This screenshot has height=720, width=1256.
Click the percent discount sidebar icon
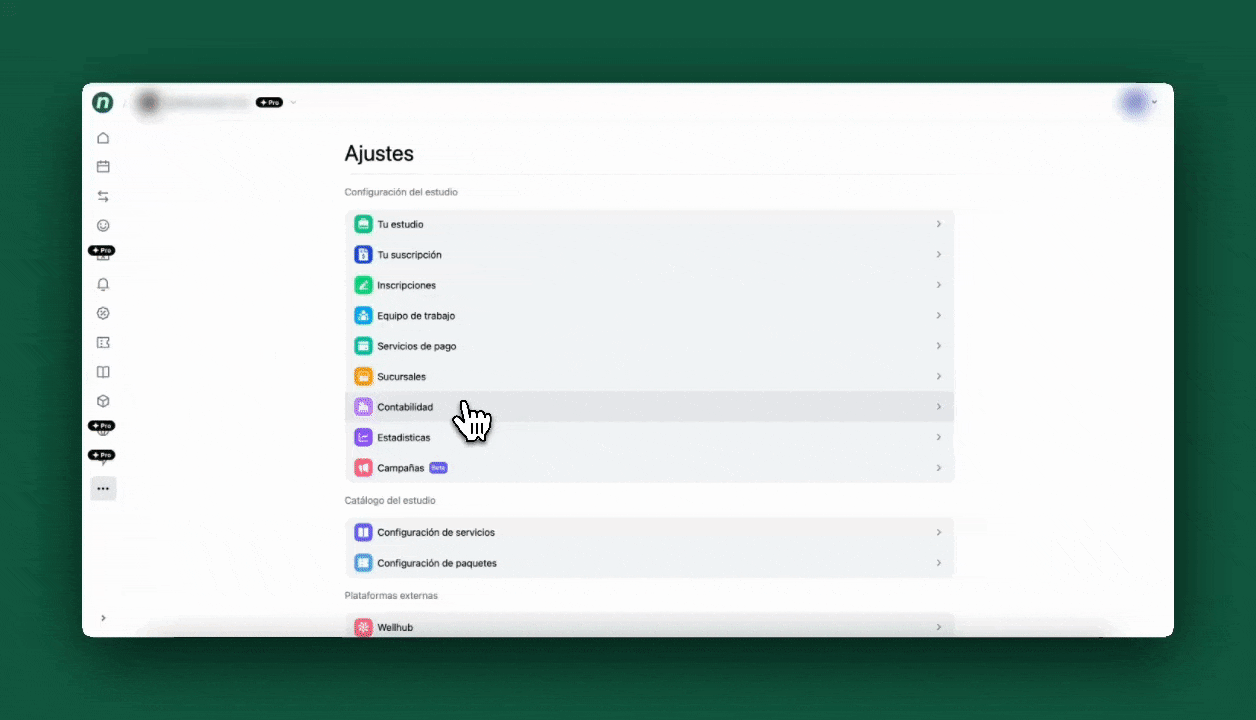[103, 313]
